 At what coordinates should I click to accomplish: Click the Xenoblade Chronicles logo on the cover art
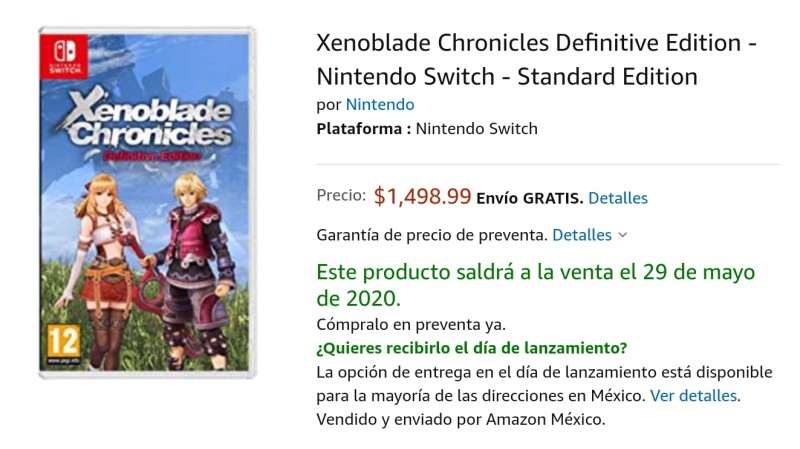[x=148, y=122]
